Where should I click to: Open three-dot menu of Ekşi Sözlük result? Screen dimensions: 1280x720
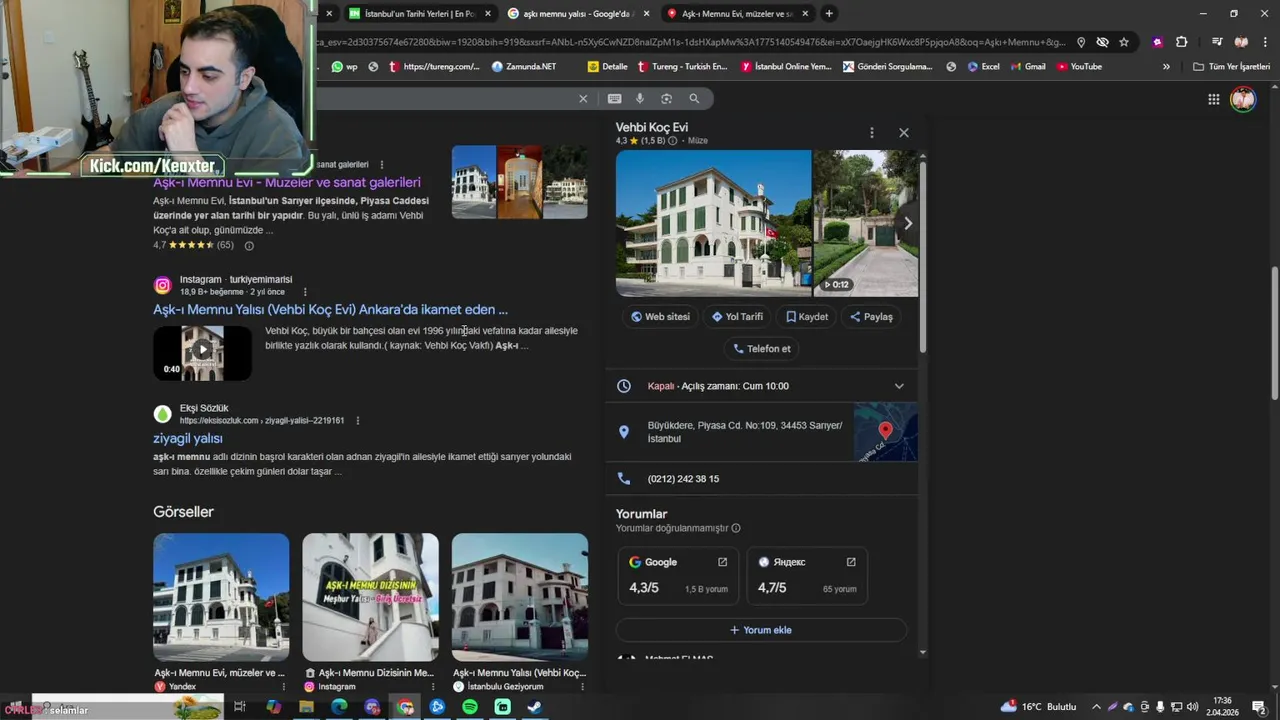coord(357,420)
